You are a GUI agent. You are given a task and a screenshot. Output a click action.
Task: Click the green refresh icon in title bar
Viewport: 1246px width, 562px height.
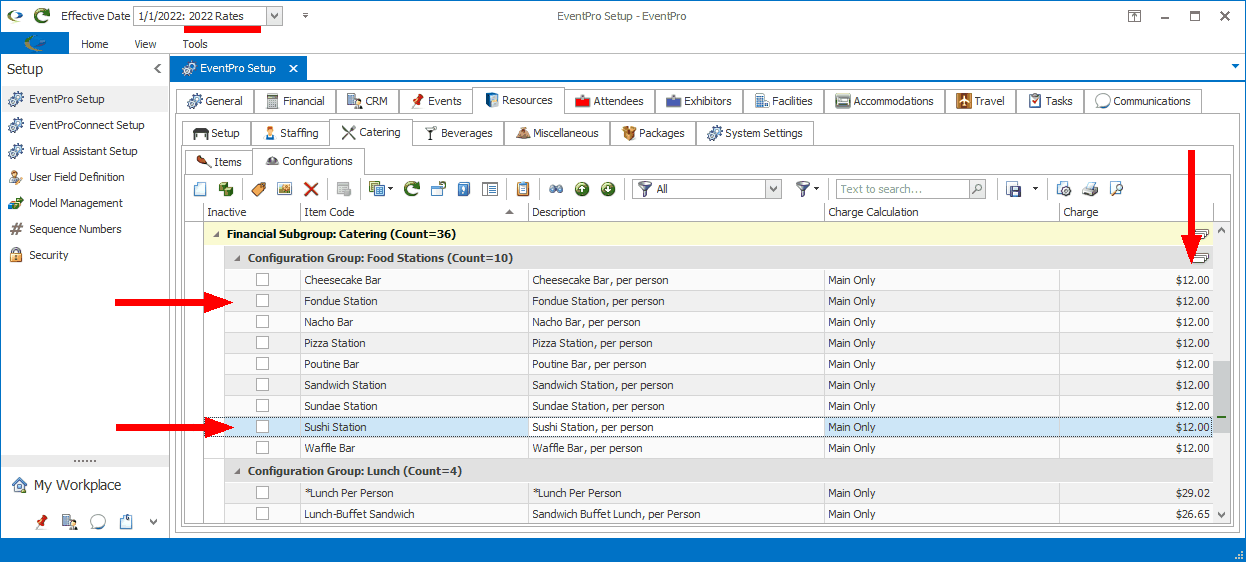coord(41,16)
